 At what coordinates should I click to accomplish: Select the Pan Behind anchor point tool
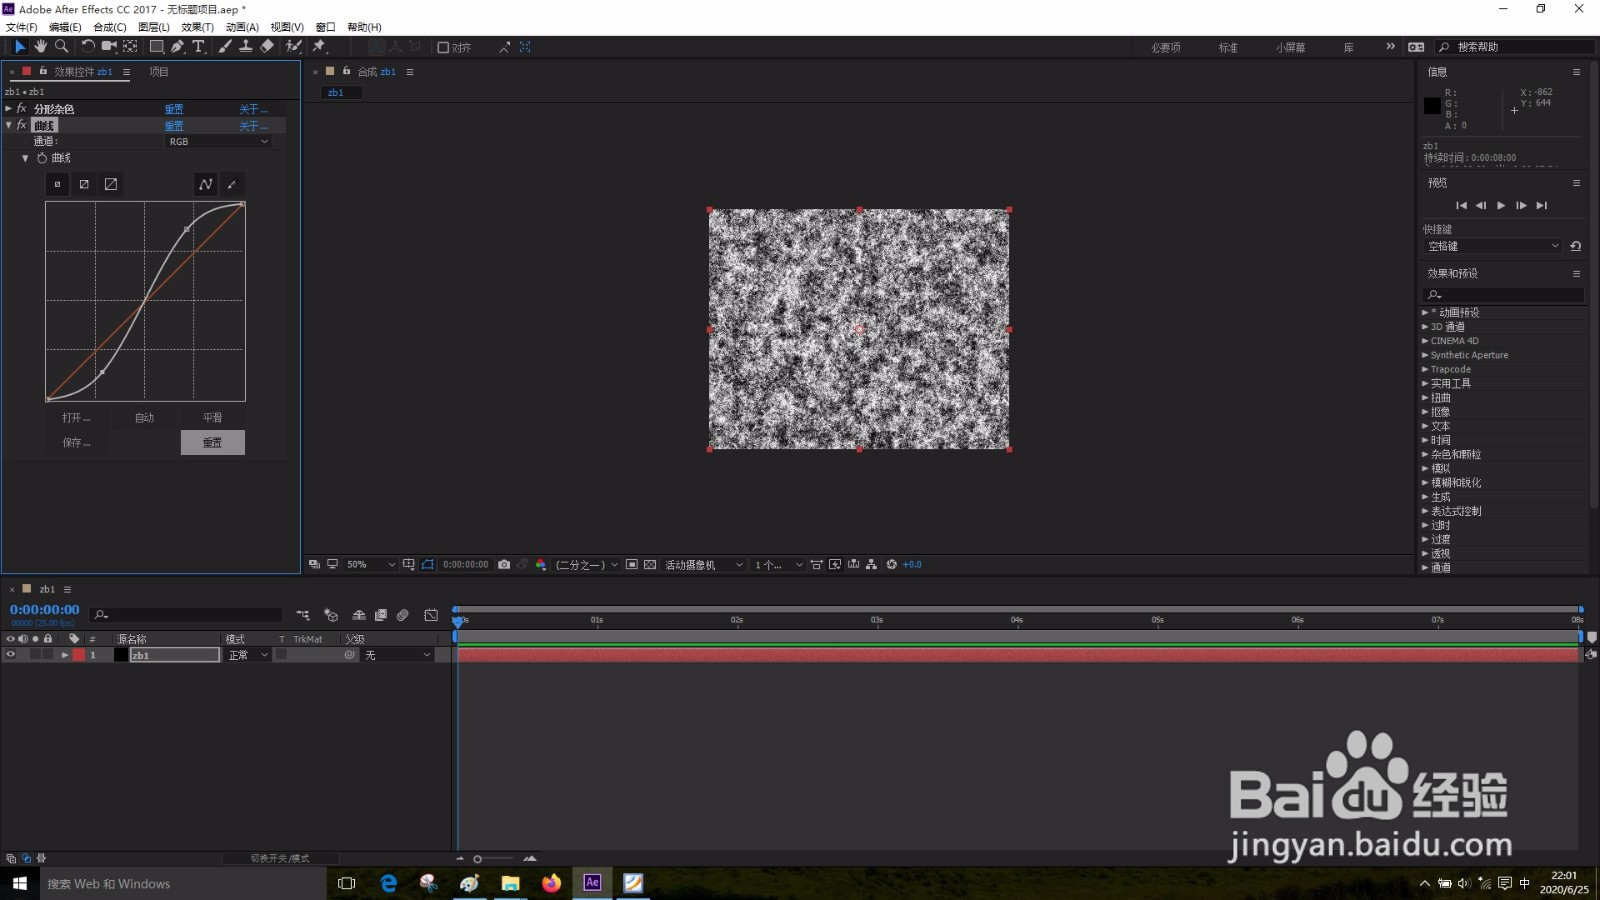[x=130, y=46]
